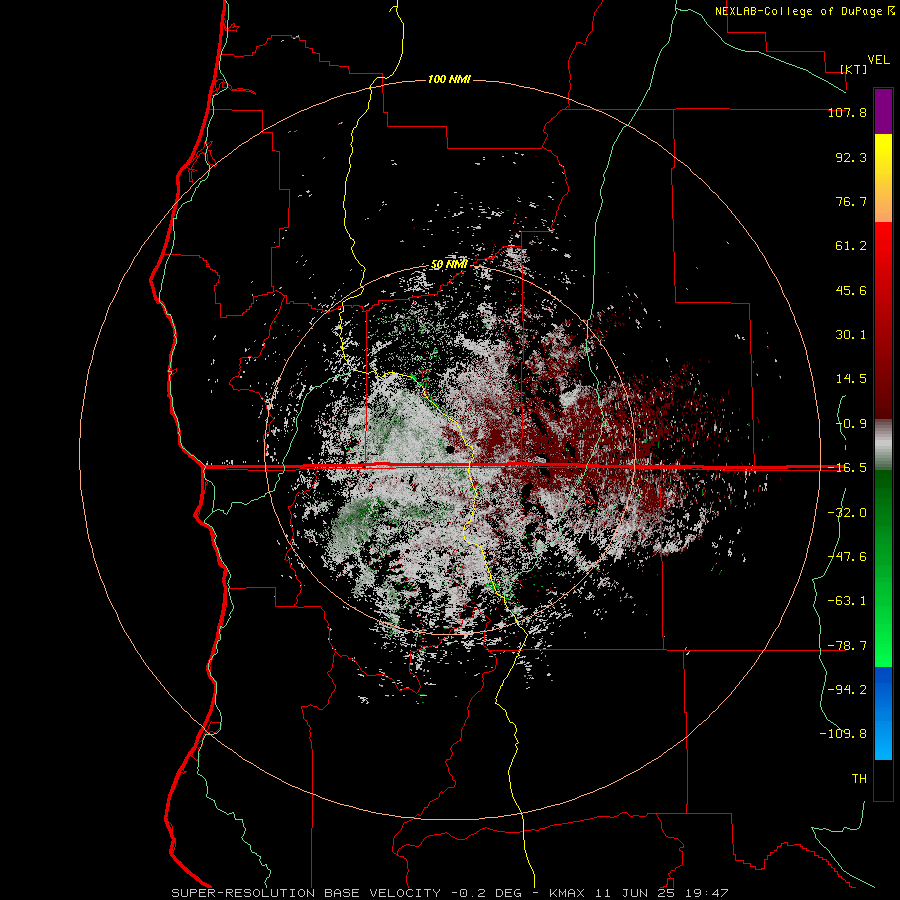Viewport: 900px width, 900px height.
Task: Click the -78.7 legend value
Action: (847, 646)
